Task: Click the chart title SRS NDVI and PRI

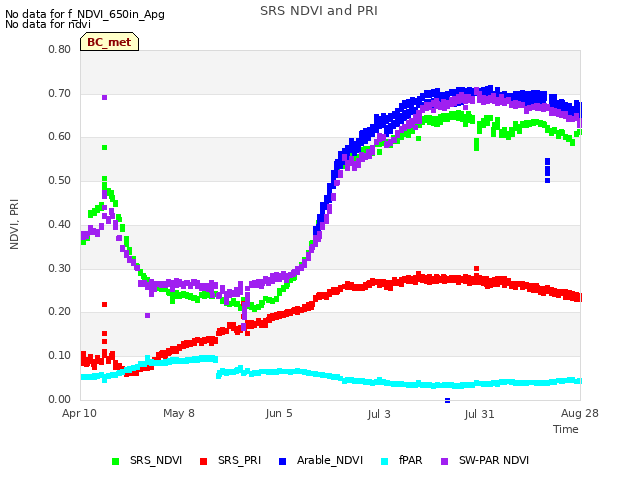Action: coord(319,11)
